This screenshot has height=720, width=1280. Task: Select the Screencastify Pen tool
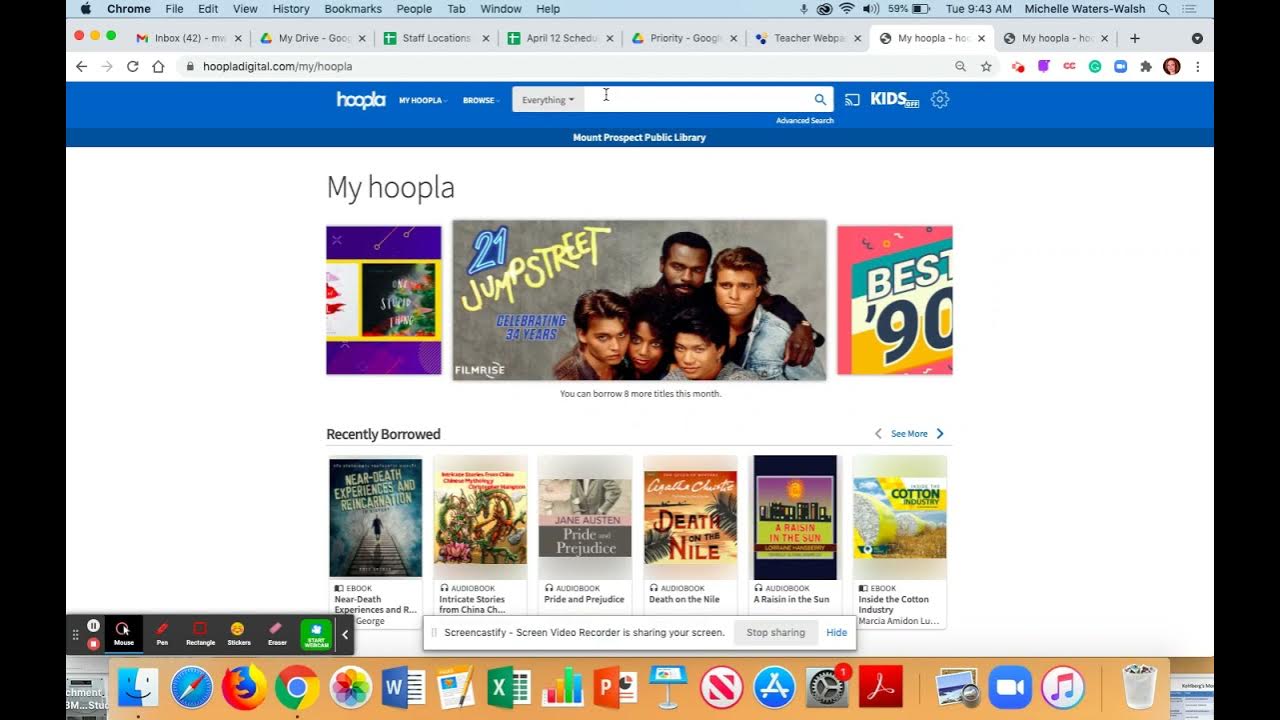tap(162, 633)
